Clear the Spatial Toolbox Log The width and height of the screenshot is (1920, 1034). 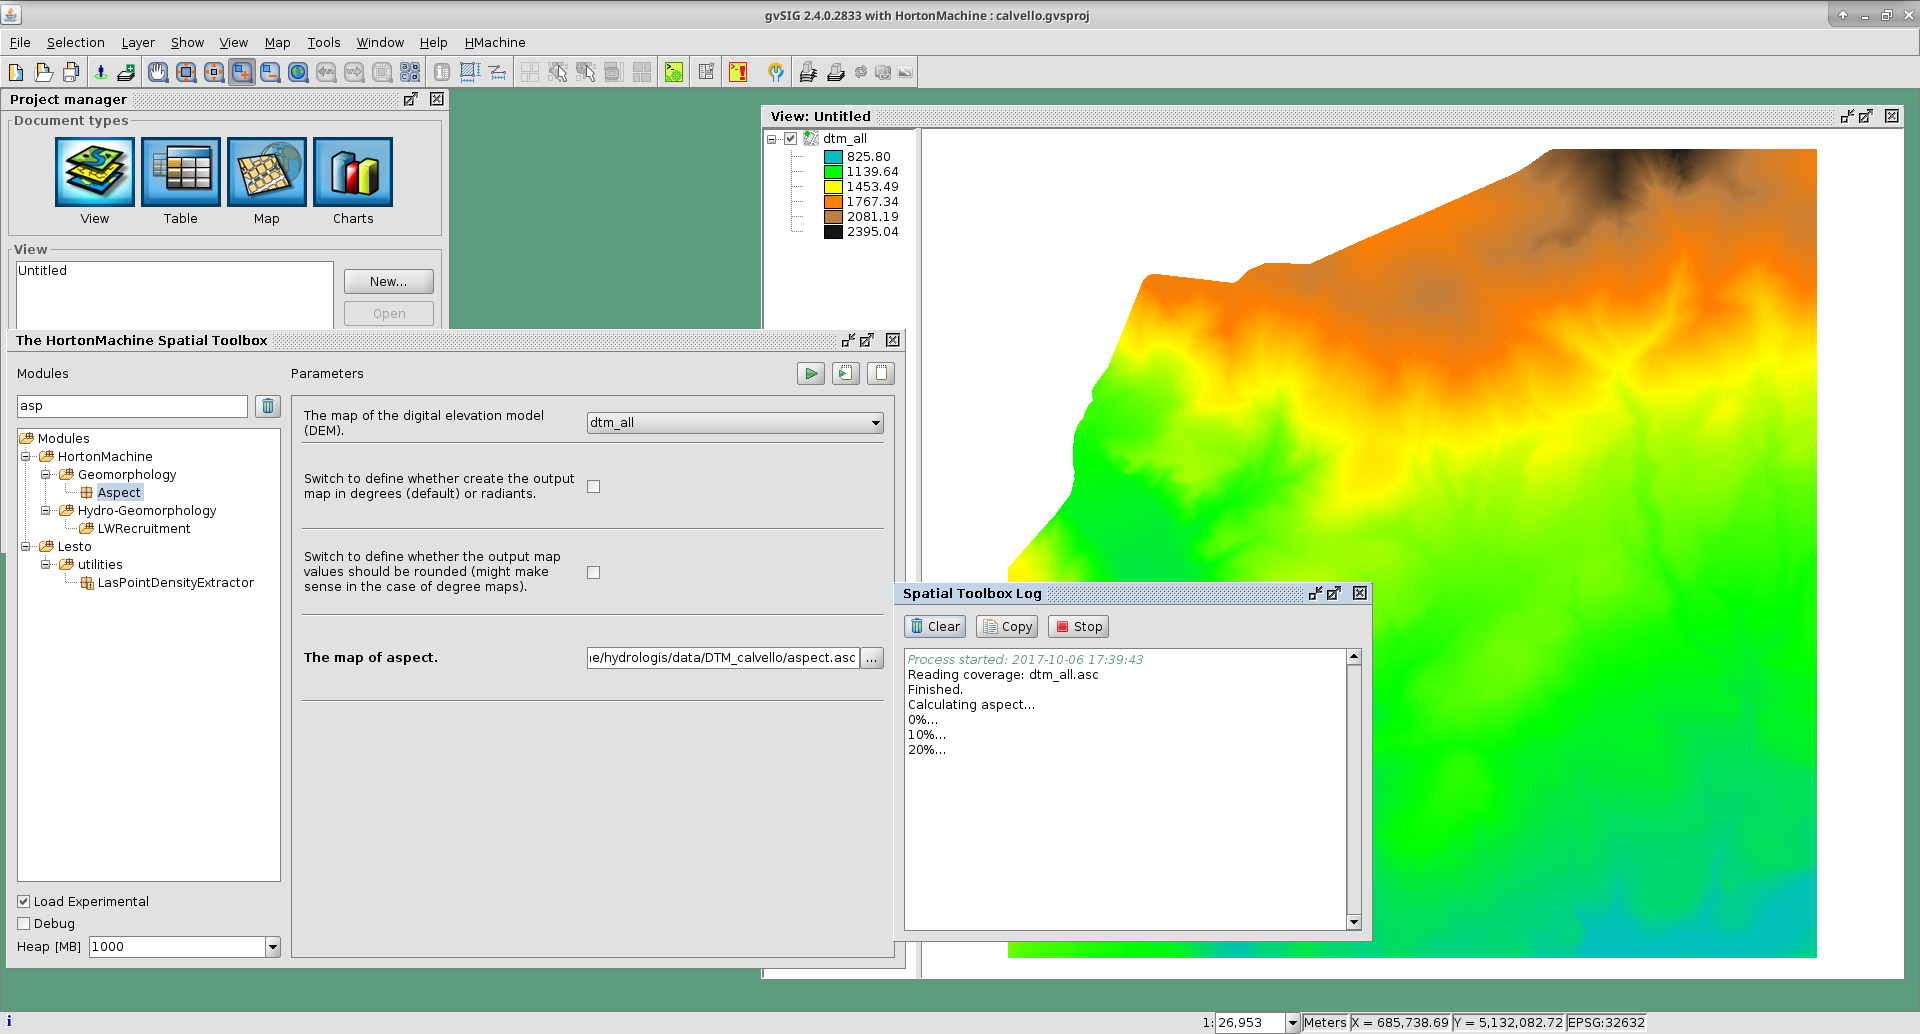pos(935,627)
